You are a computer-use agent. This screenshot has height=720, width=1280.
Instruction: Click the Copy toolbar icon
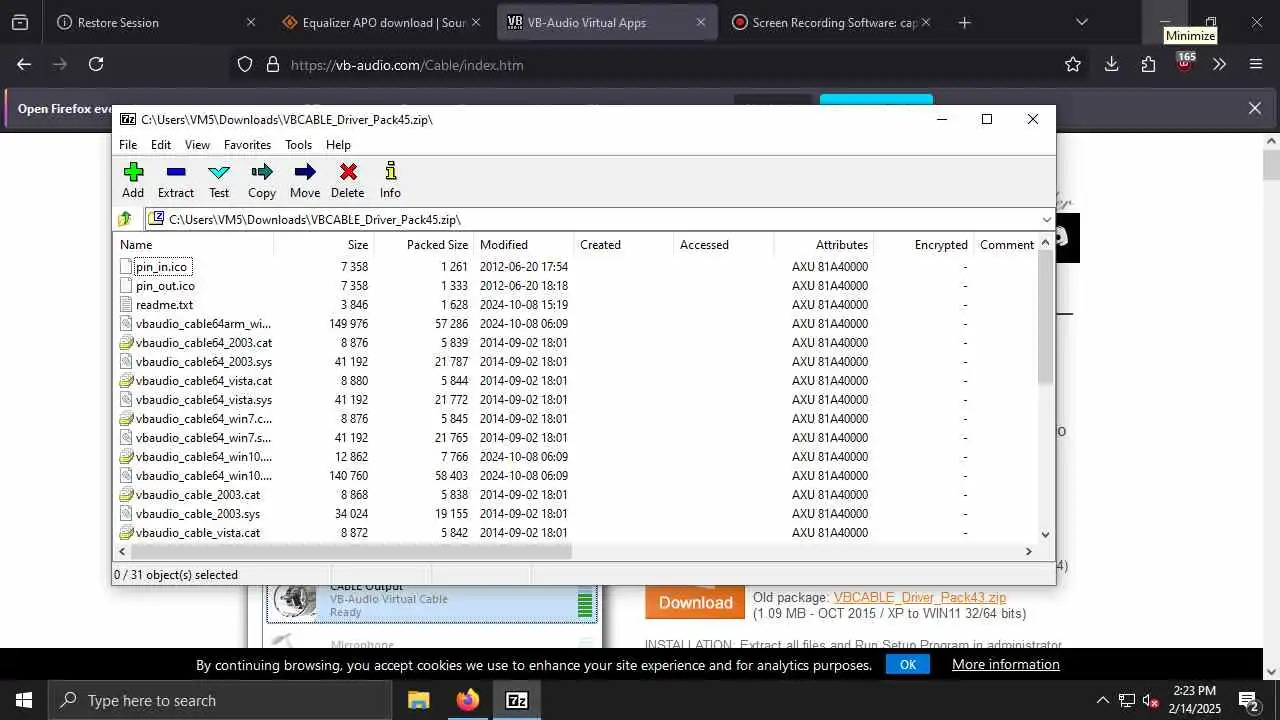(x=262, y=172)
